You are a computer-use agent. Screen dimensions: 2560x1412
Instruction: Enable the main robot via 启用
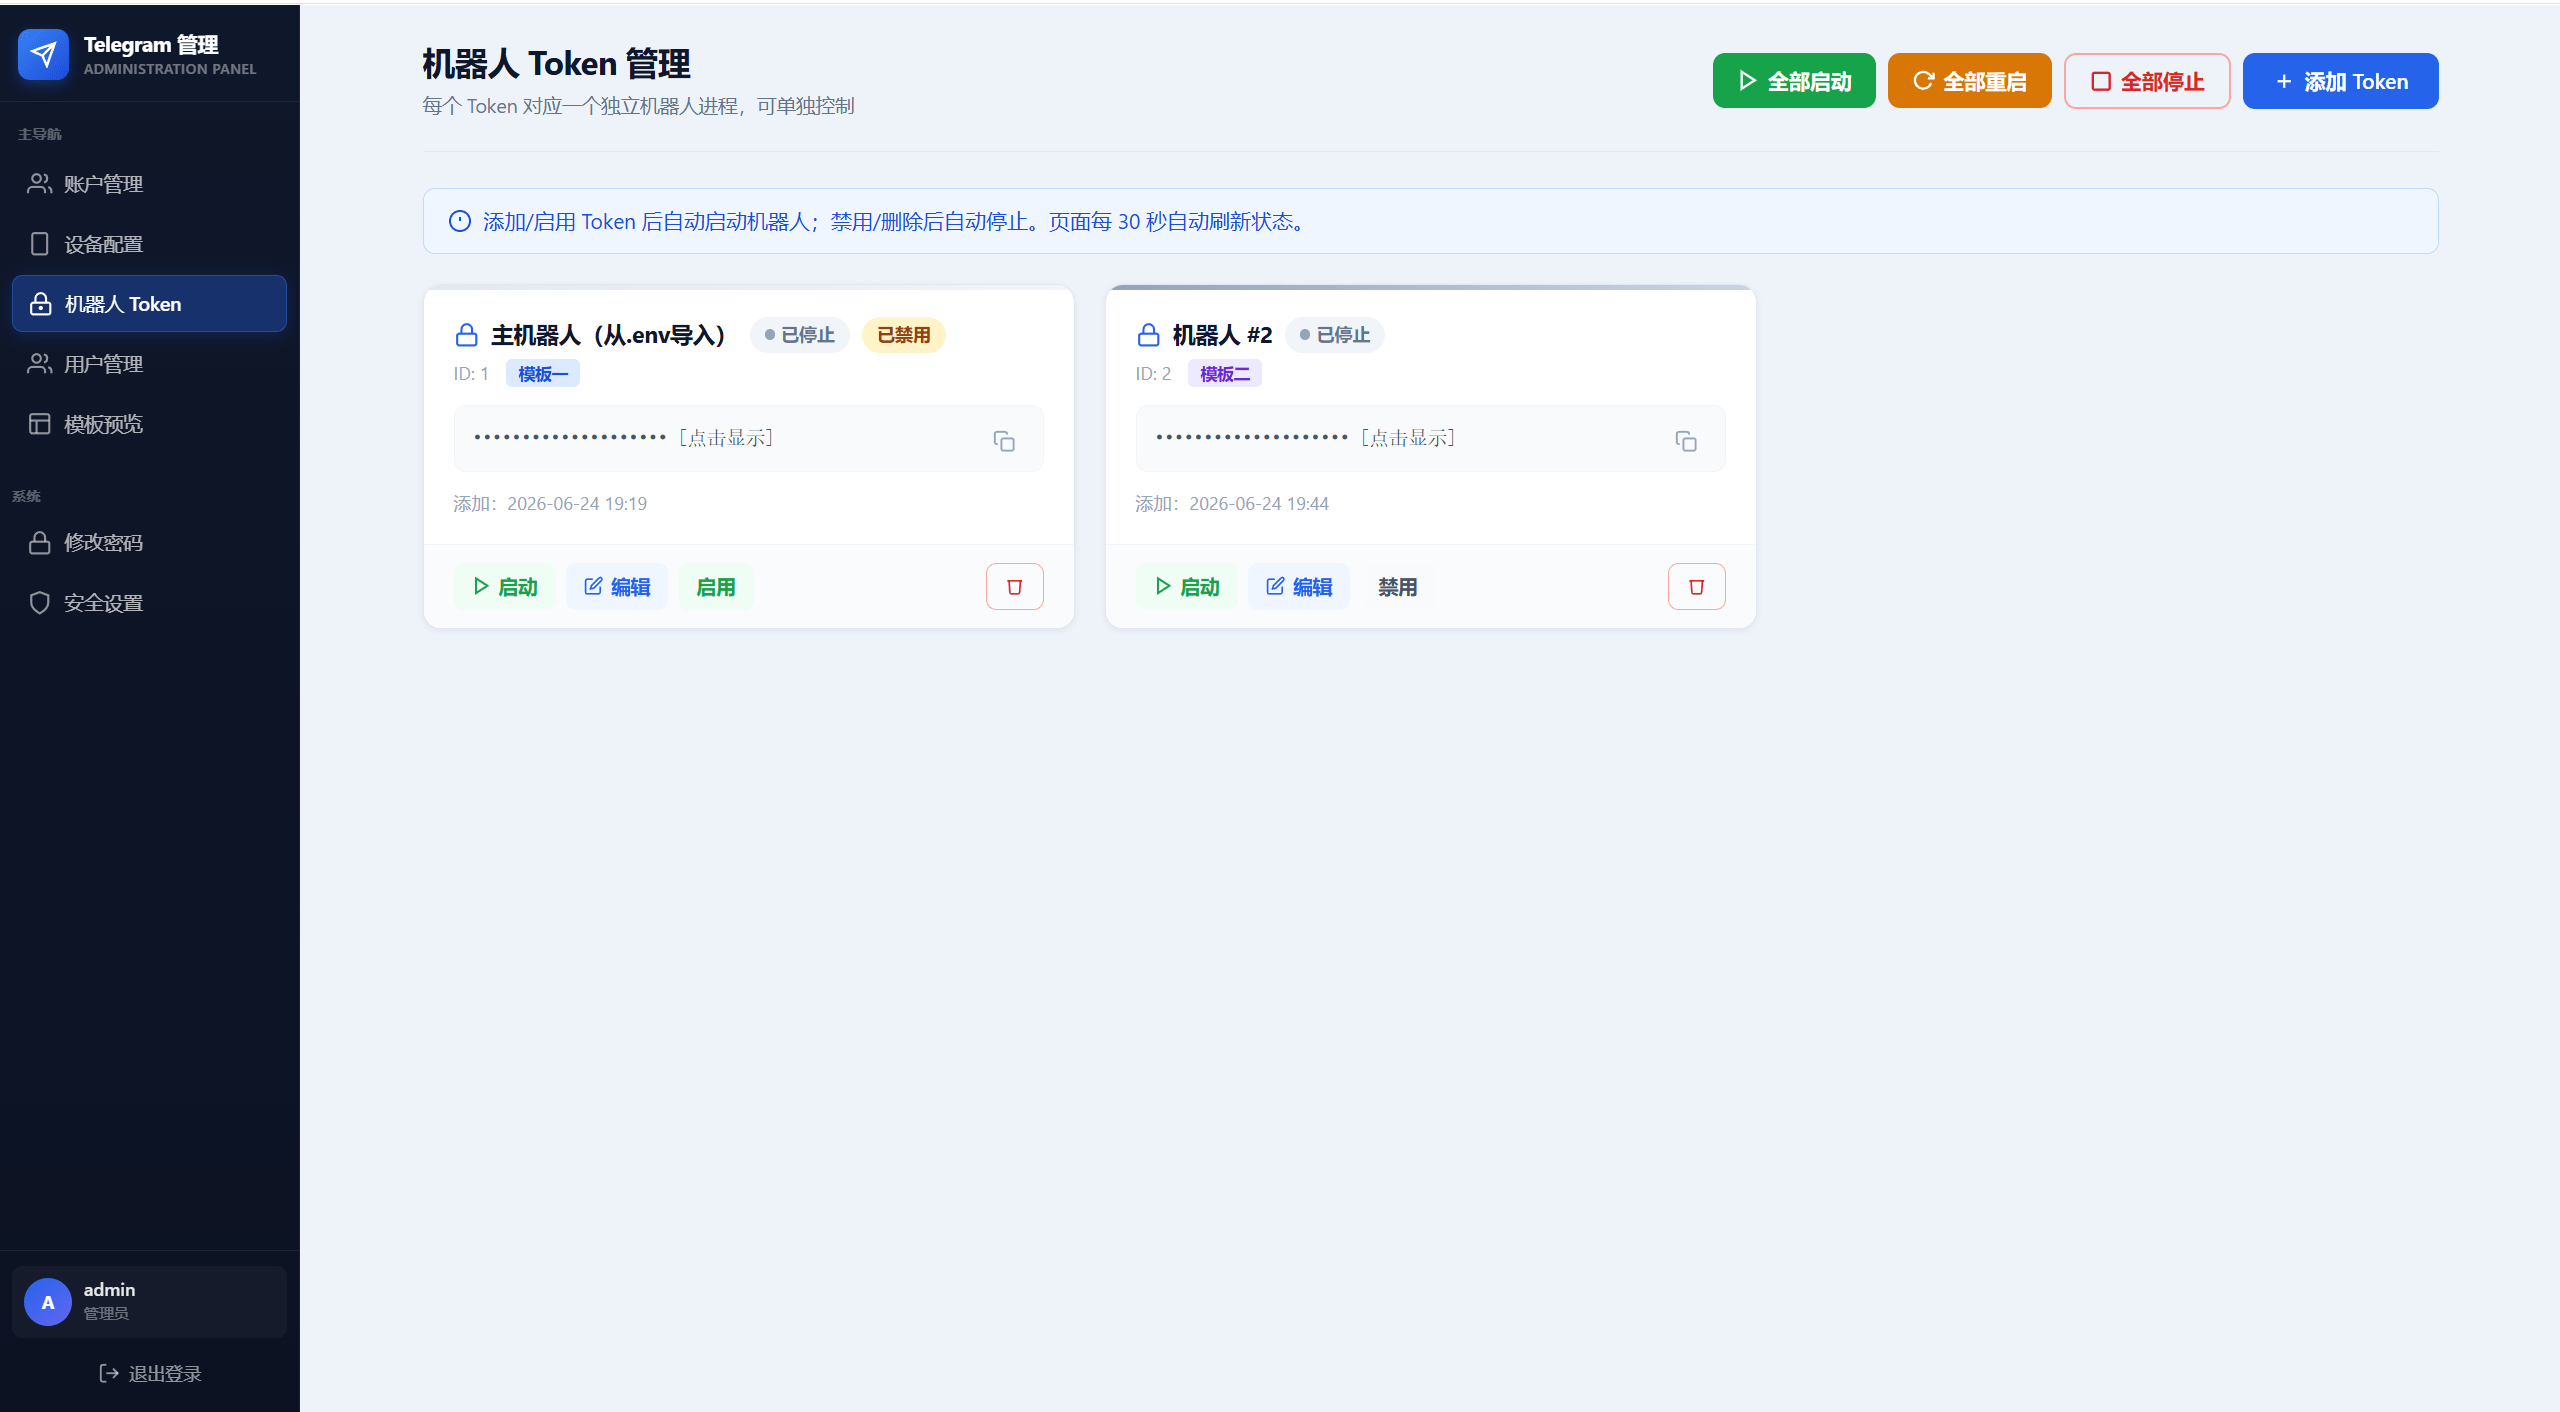click(715, 587)
